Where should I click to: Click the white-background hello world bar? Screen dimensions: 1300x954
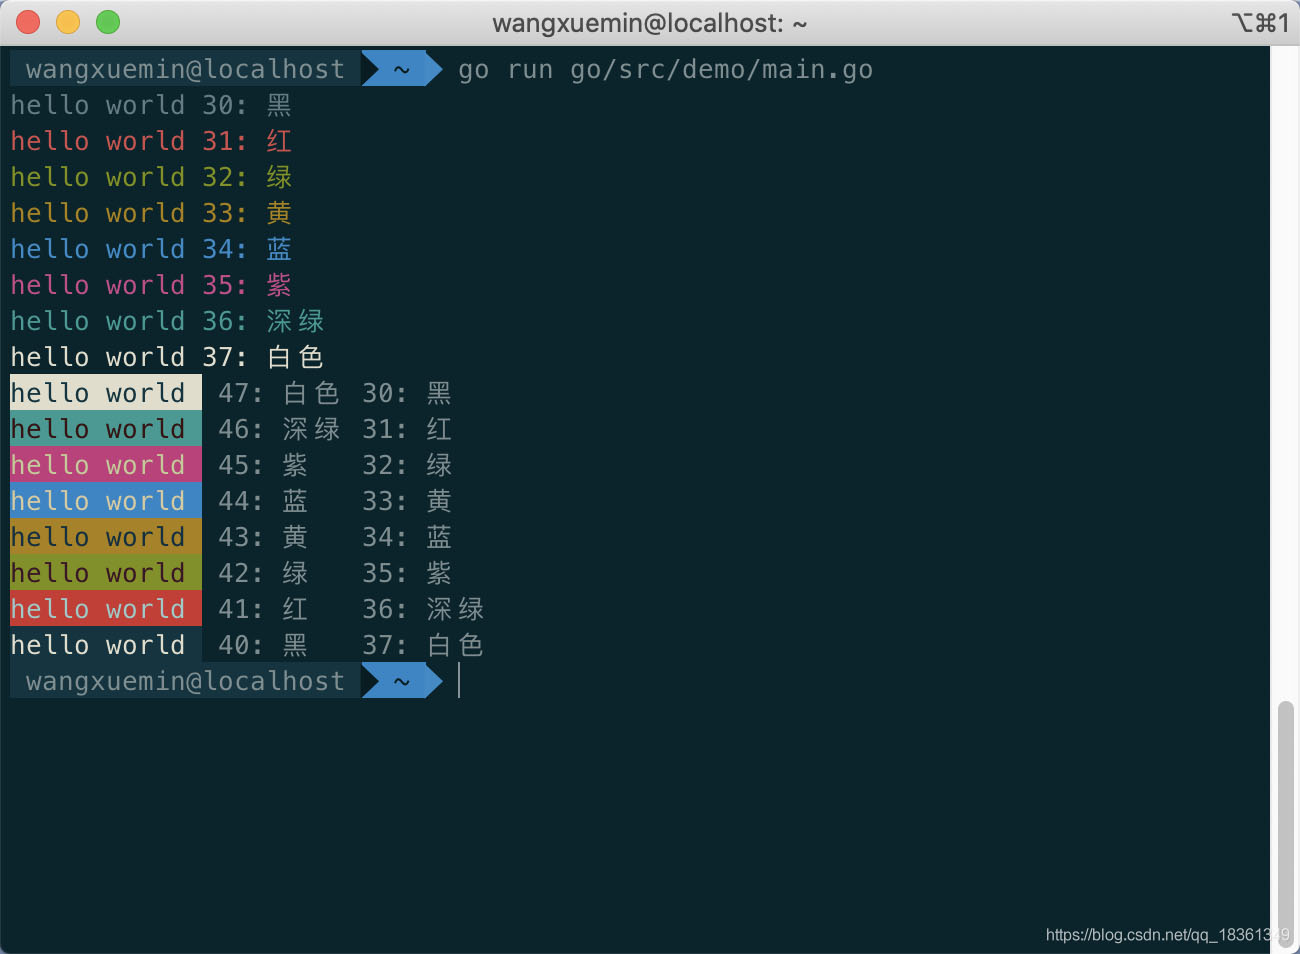pos(105,393)
